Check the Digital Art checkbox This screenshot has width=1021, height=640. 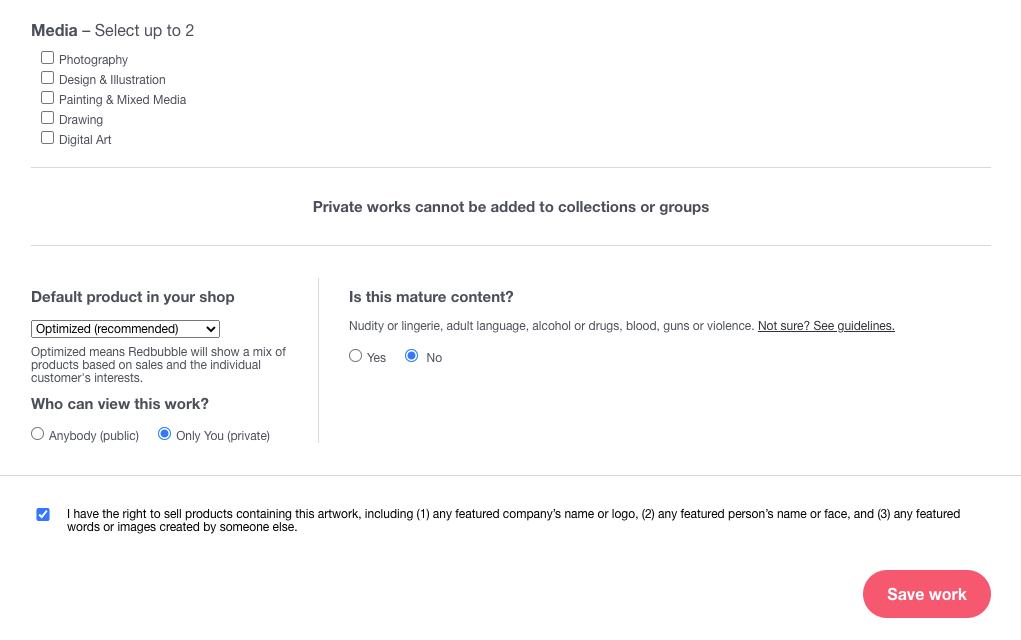[48, 138]
